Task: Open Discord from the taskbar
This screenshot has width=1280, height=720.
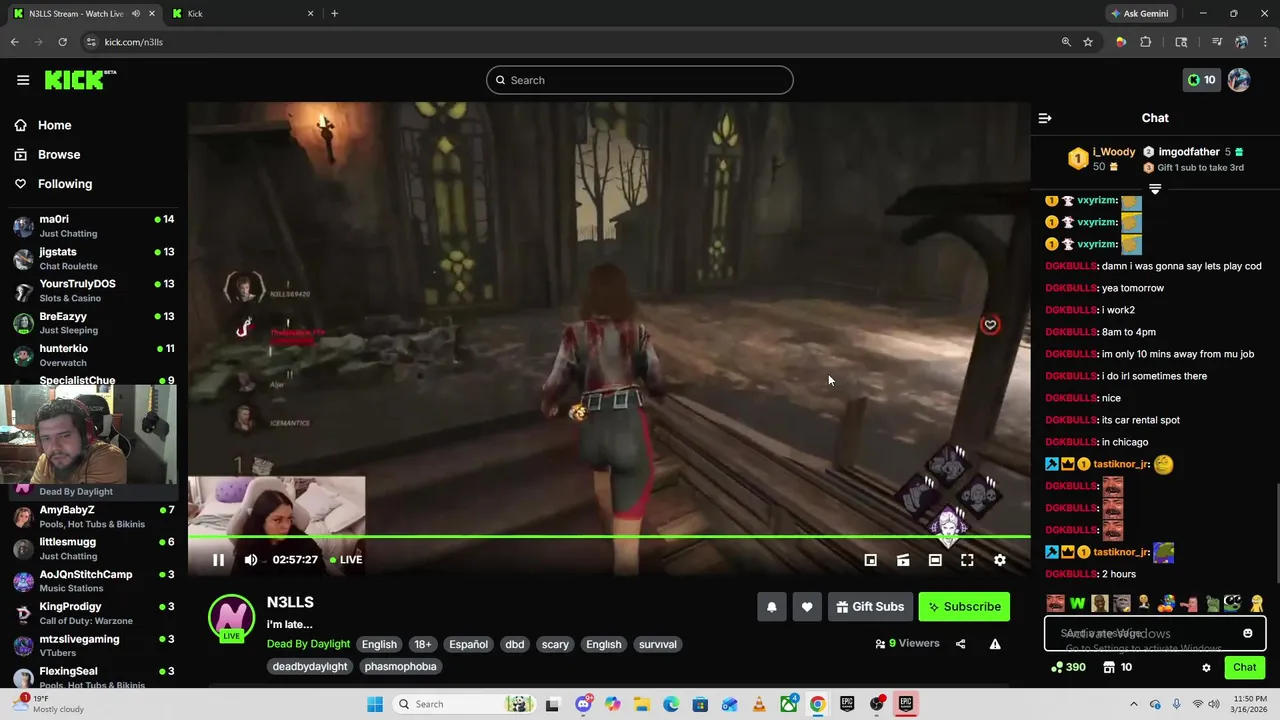Action: 584,704
